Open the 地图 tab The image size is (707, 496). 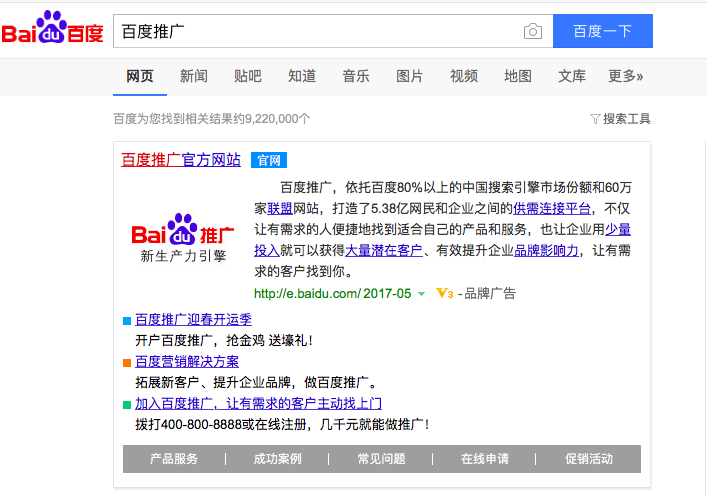point(518,76)
